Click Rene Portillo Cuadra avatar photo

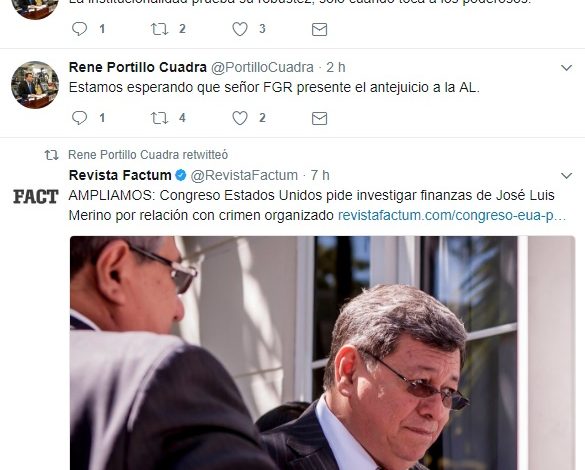35,85
